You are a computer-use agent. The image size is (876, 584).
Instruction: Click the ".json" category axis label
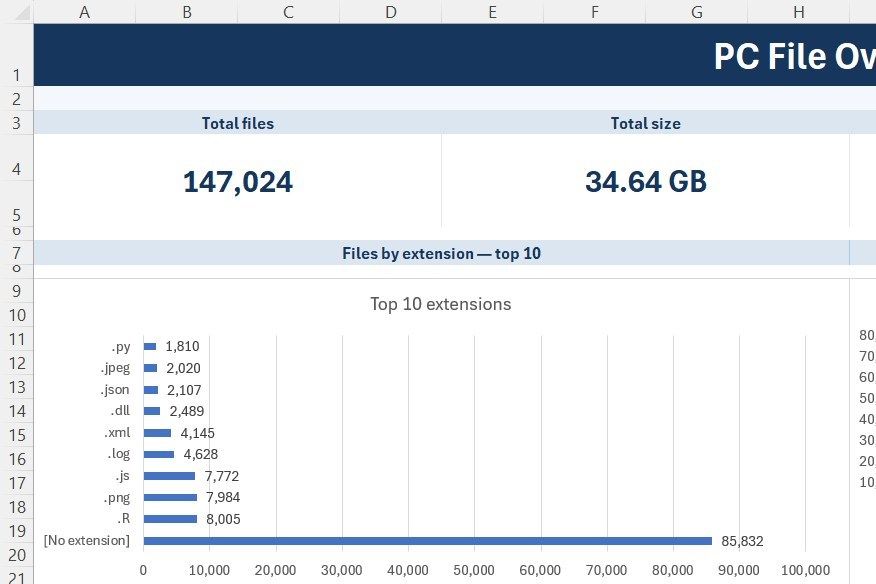(115, 390)
